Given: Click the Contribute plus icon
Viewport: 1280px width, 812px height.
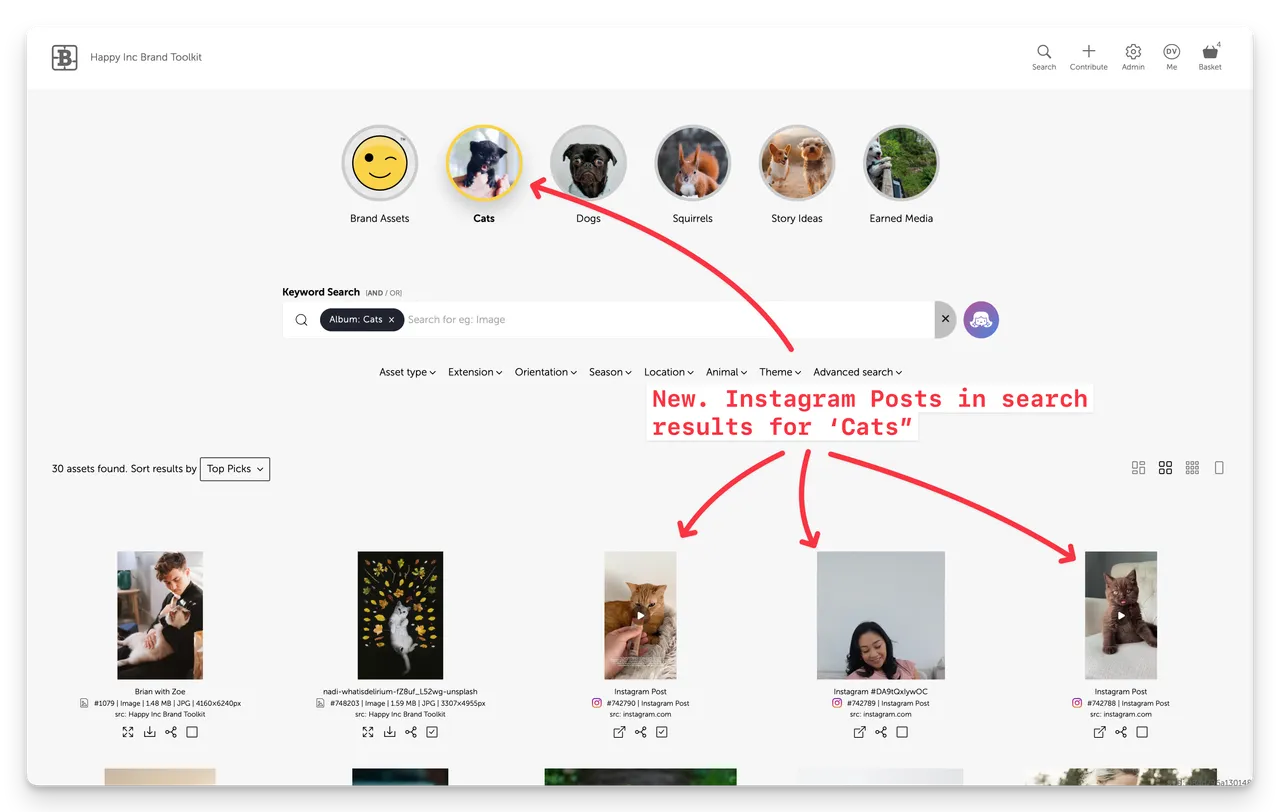Looking at the screenshot, I should click(1088, 53).
